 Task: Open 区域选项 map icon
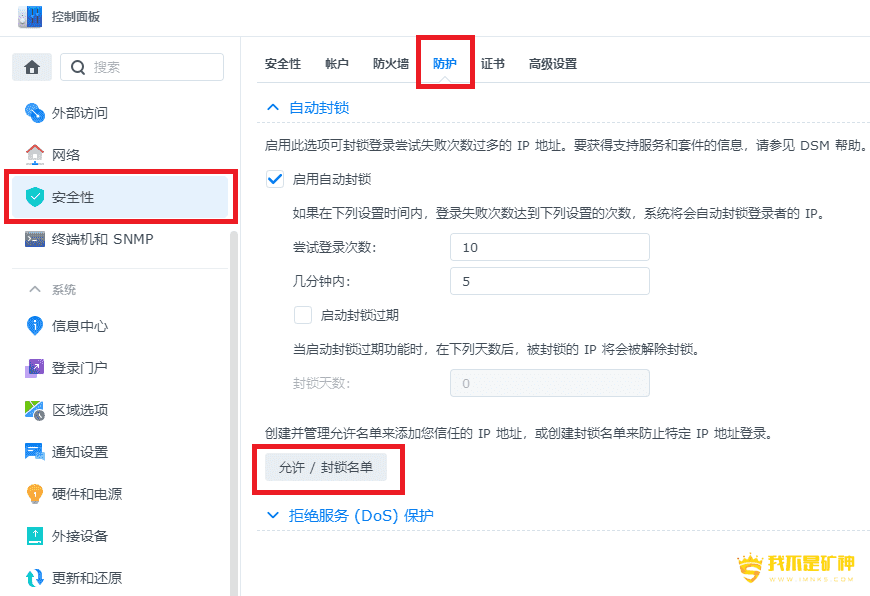(35, 410)
